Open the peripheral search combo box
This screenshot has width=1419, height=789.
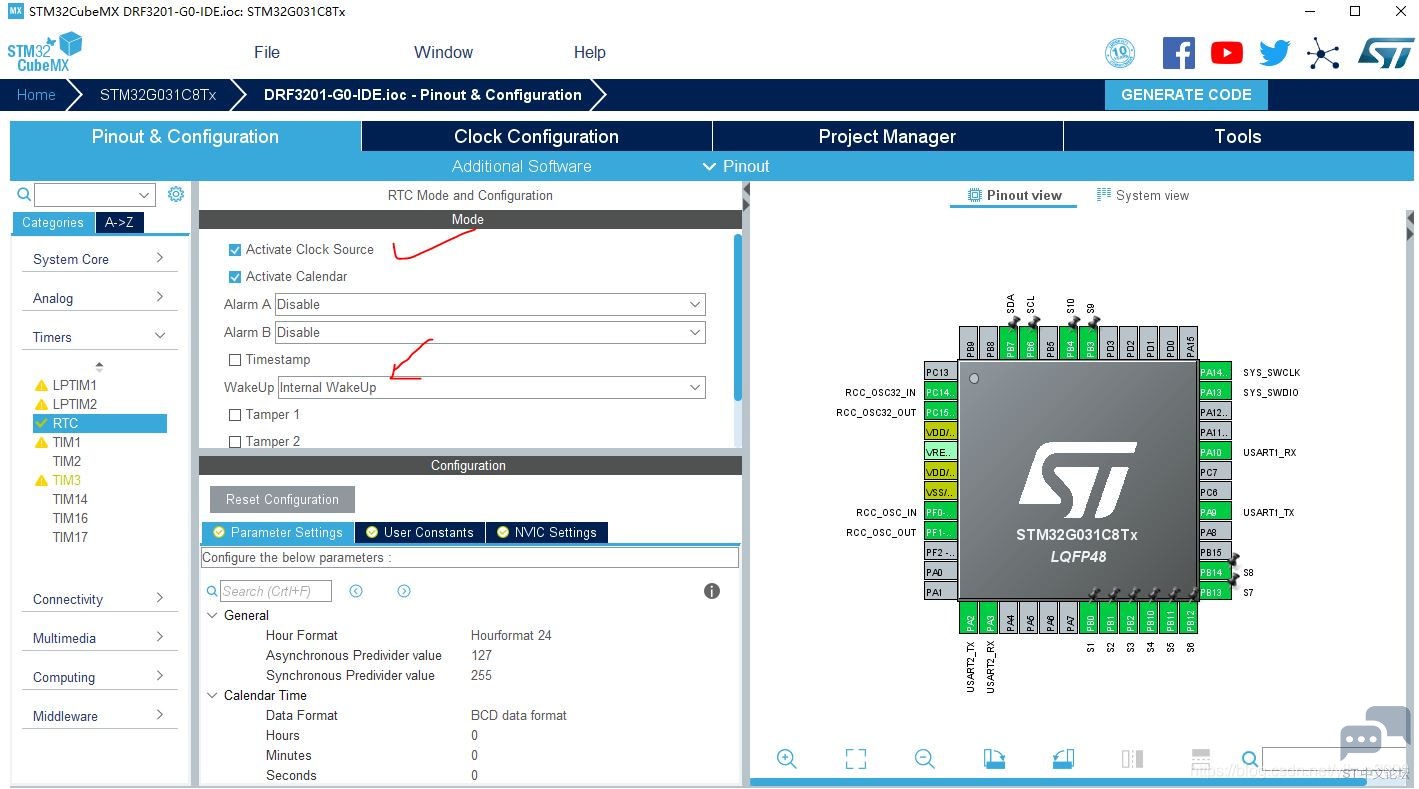tap(95, 194)
